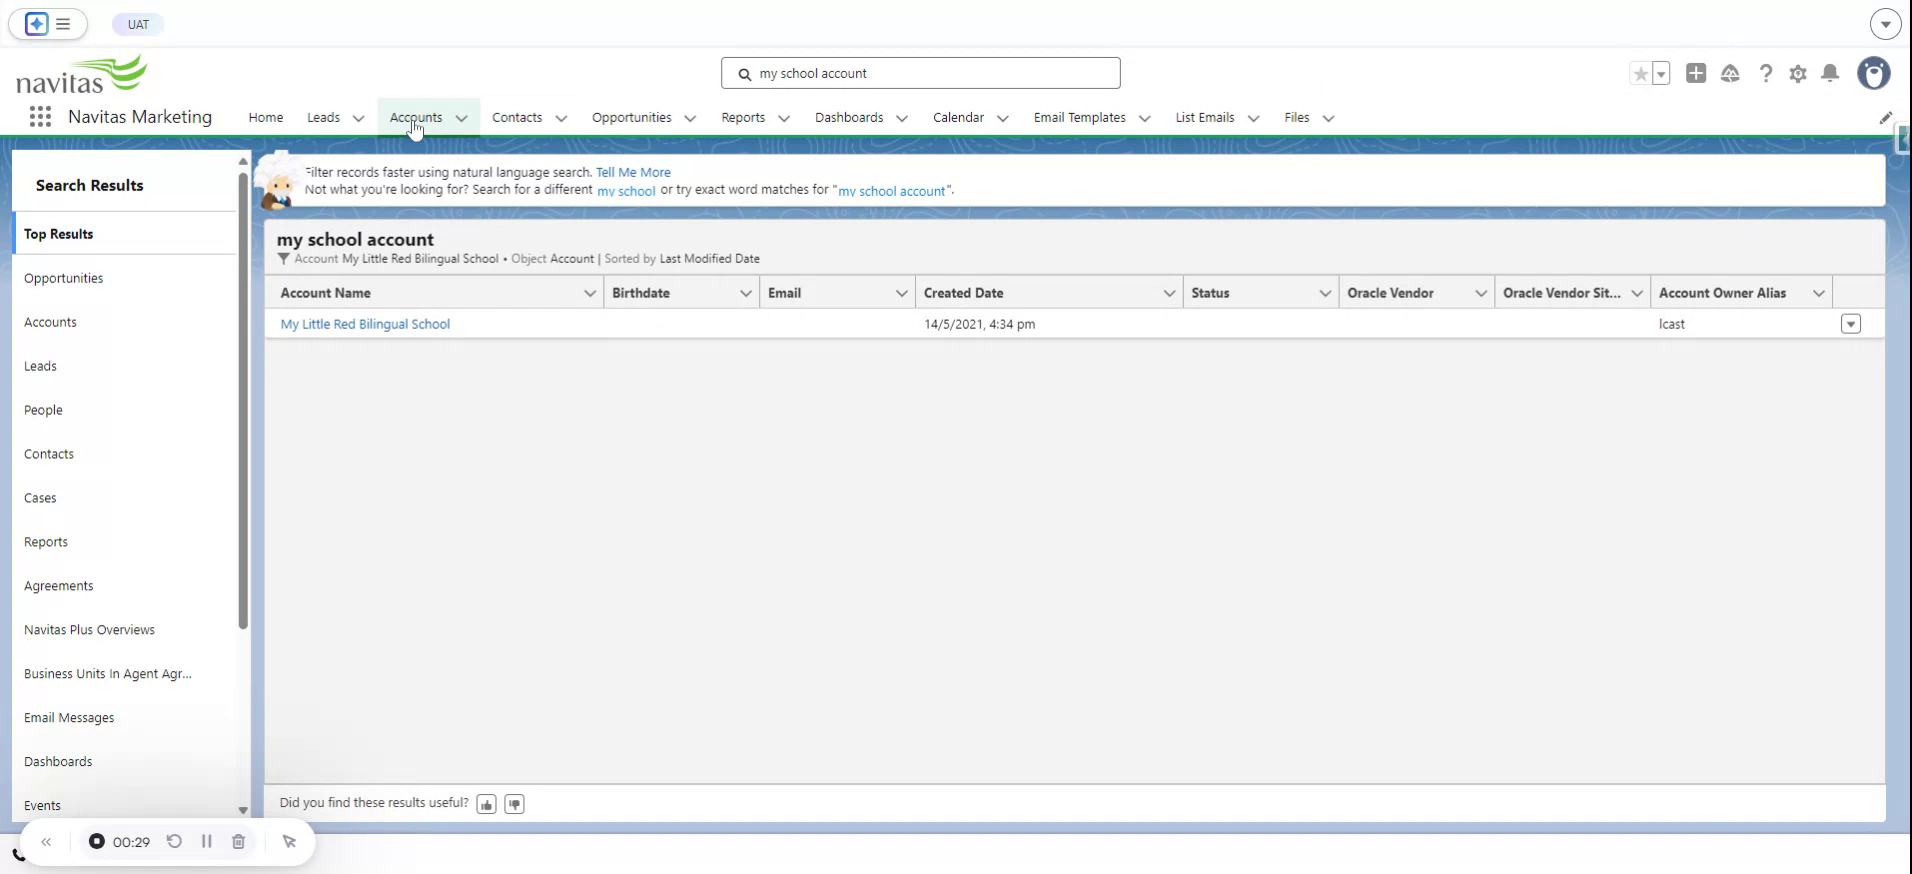Sort by Email column header

click(x=785, y=293)
